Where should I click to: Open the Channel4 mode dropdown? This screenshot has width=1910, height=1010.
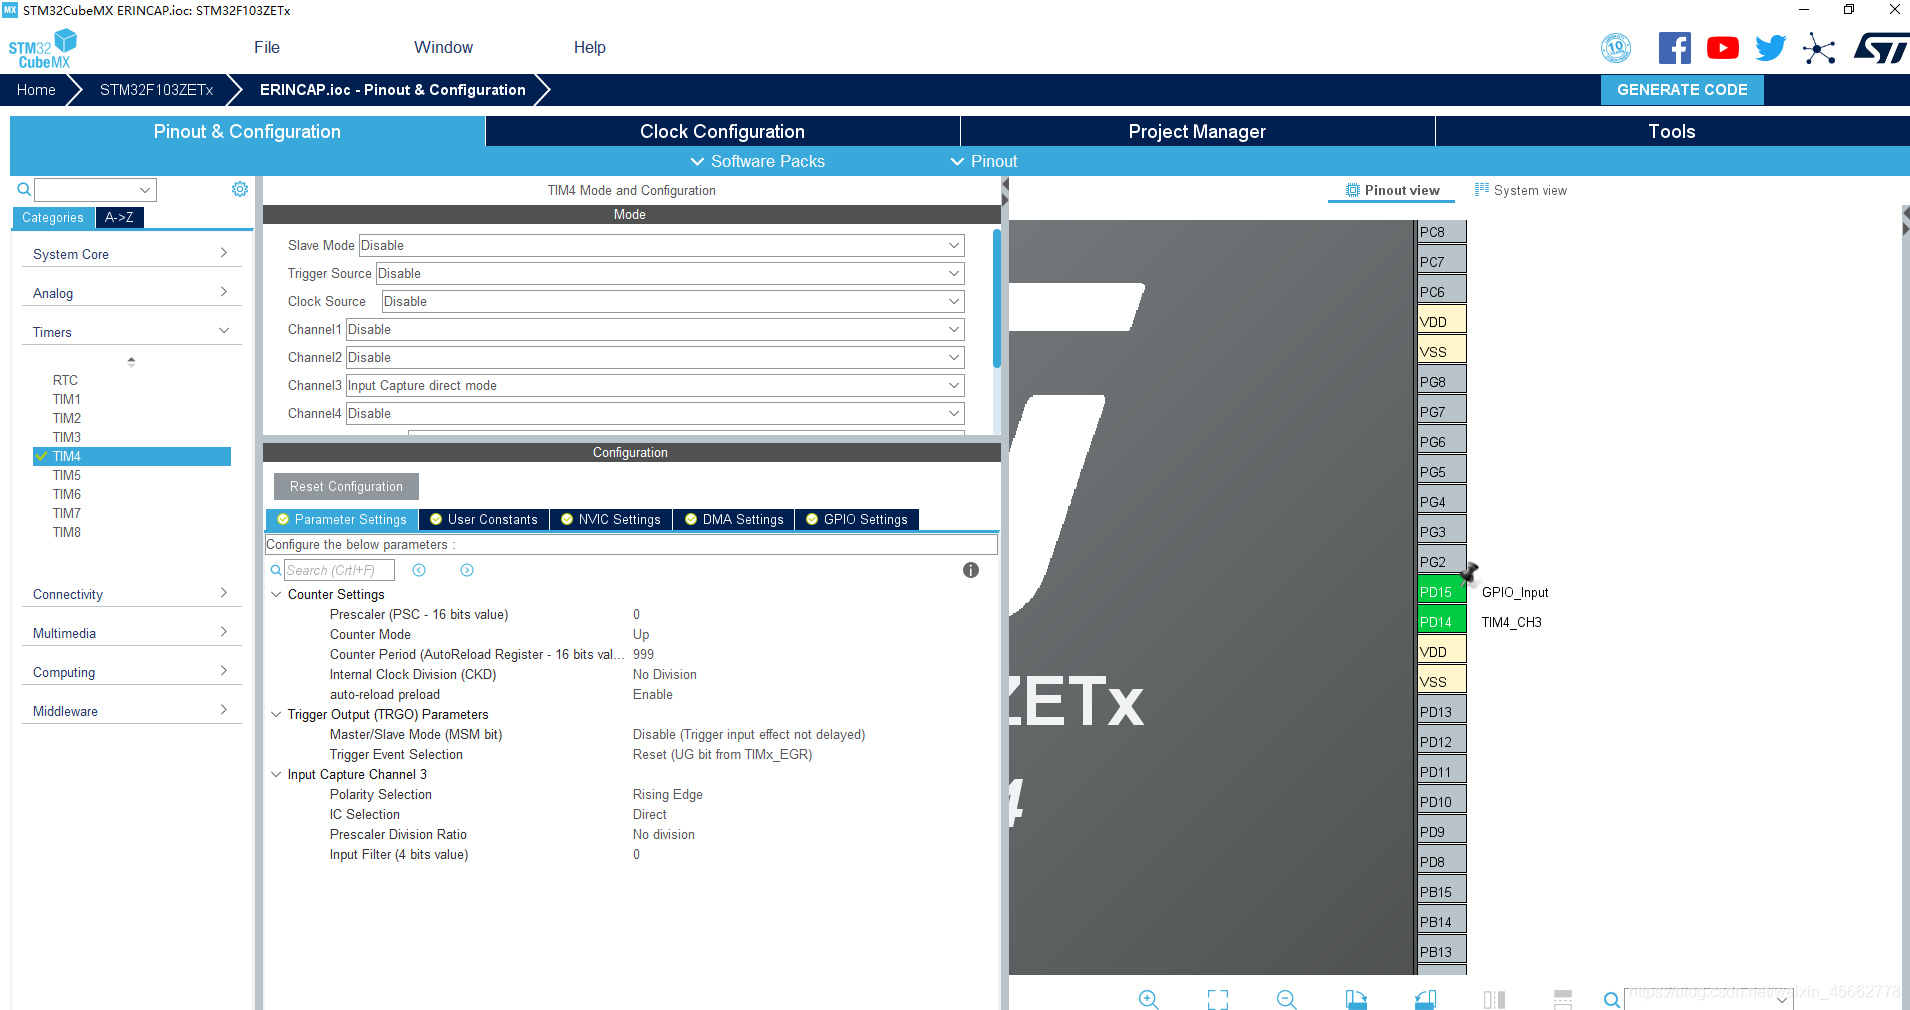pos(655,413)
